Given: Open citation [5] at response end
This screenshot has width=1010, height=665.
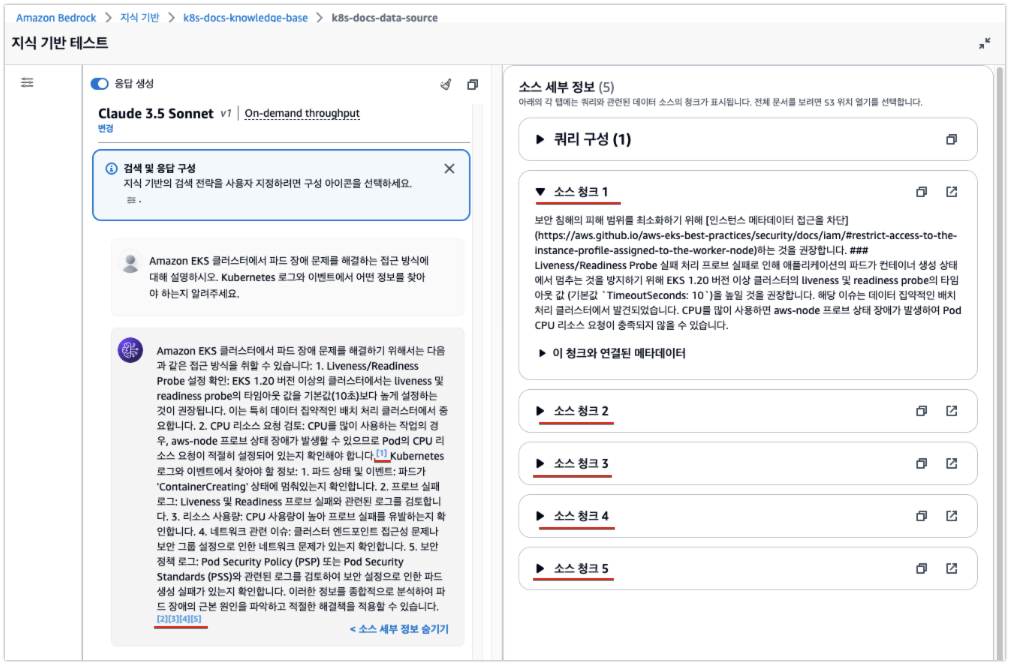Looking at the screenshot, I should [196, 619].
